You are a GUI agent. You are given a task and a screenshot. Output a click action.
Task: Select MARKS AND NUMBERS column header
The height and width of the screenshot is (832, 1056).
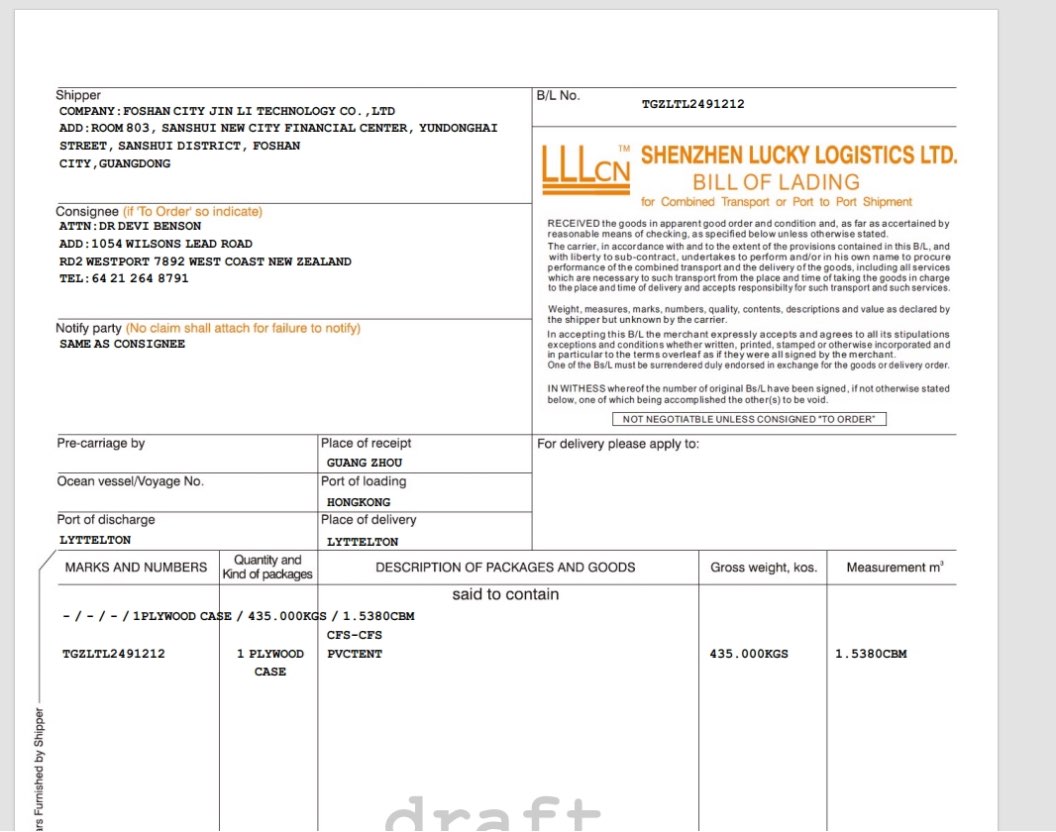136,567
